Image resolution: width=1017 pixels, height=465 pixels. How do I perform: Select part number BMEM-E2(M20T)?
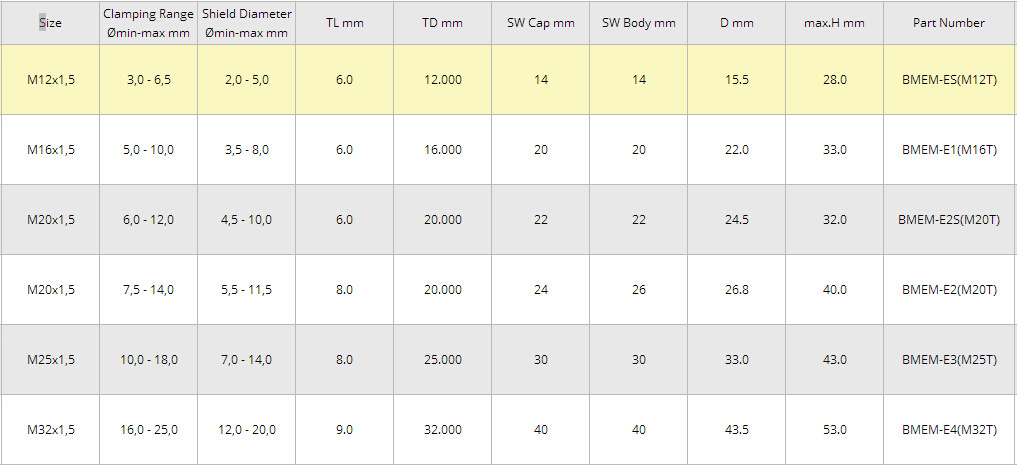coord(949,290)
